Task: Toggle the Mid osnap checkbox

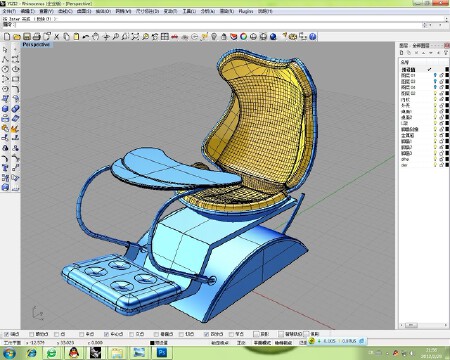Action: tap(81, 334)
